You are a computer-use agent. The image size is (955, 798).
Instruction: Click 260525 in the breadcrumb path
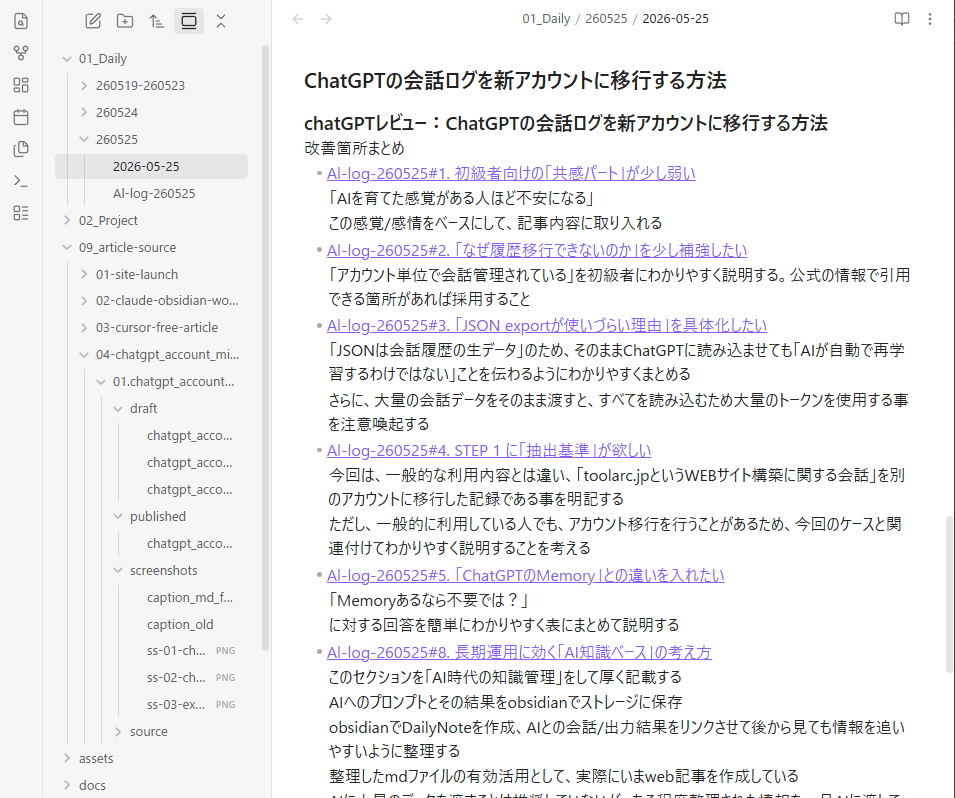pyautogui.click(x=606, y=19)
